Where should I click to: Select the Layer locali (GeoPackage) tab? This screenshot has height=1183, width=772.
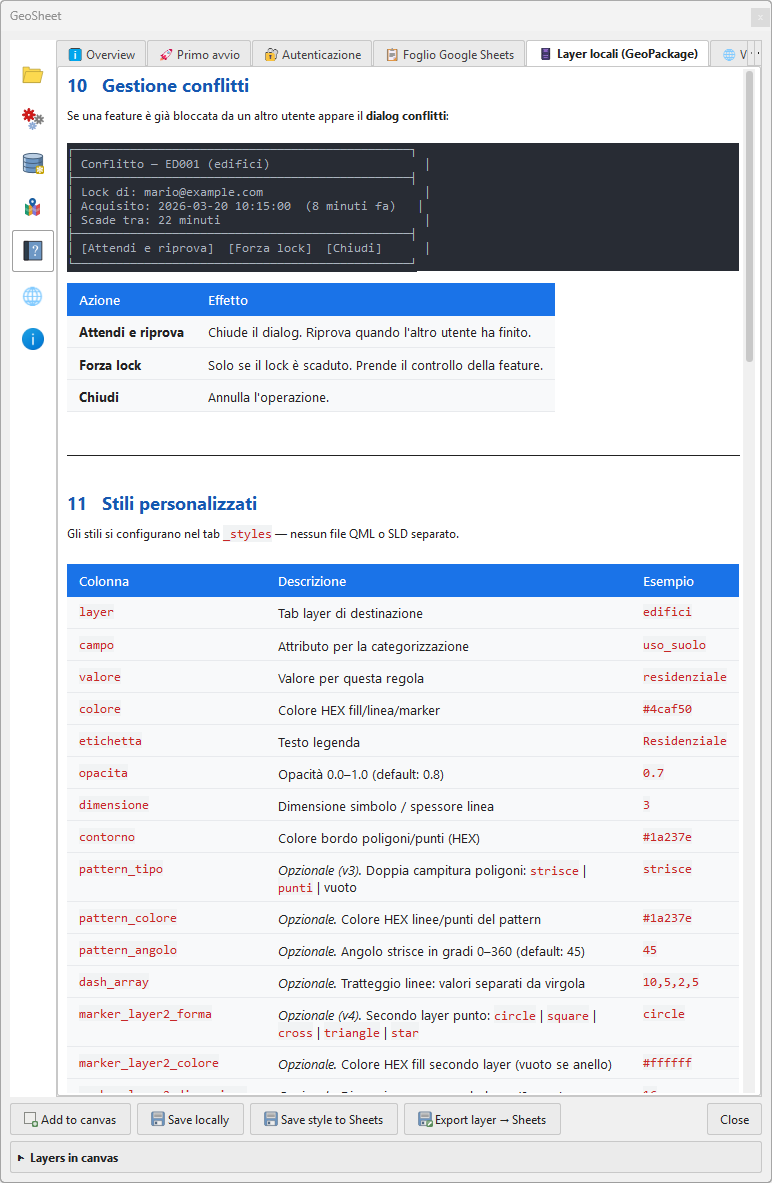click(x=617, y=54)
